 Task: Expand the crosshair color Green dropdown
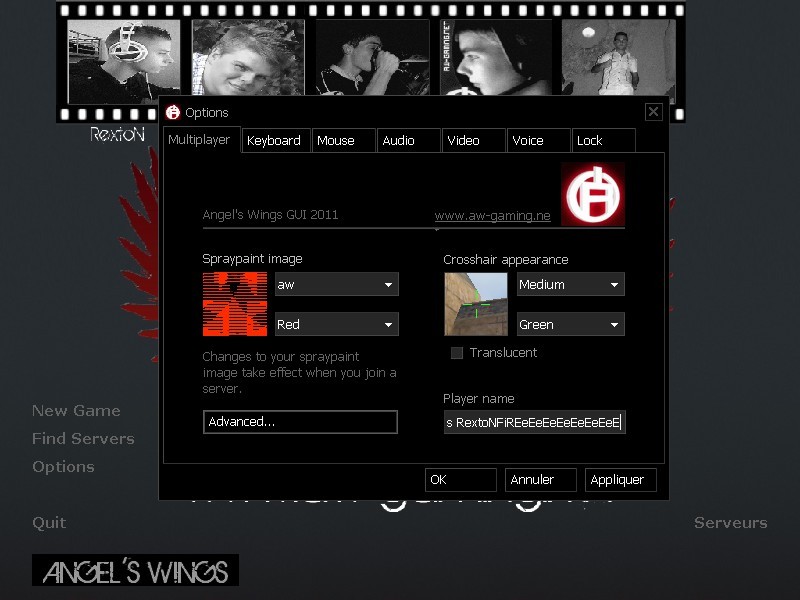570,325
